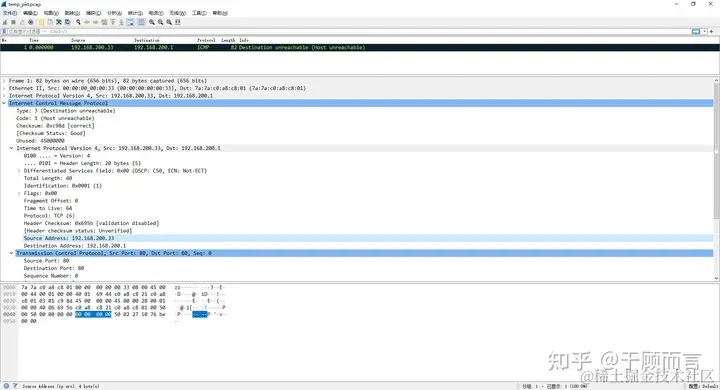Screen dimensions: 720x390
Task: Restart the current capture via toolbar icon
Action: pyautogui.click(x=22, y=22)
